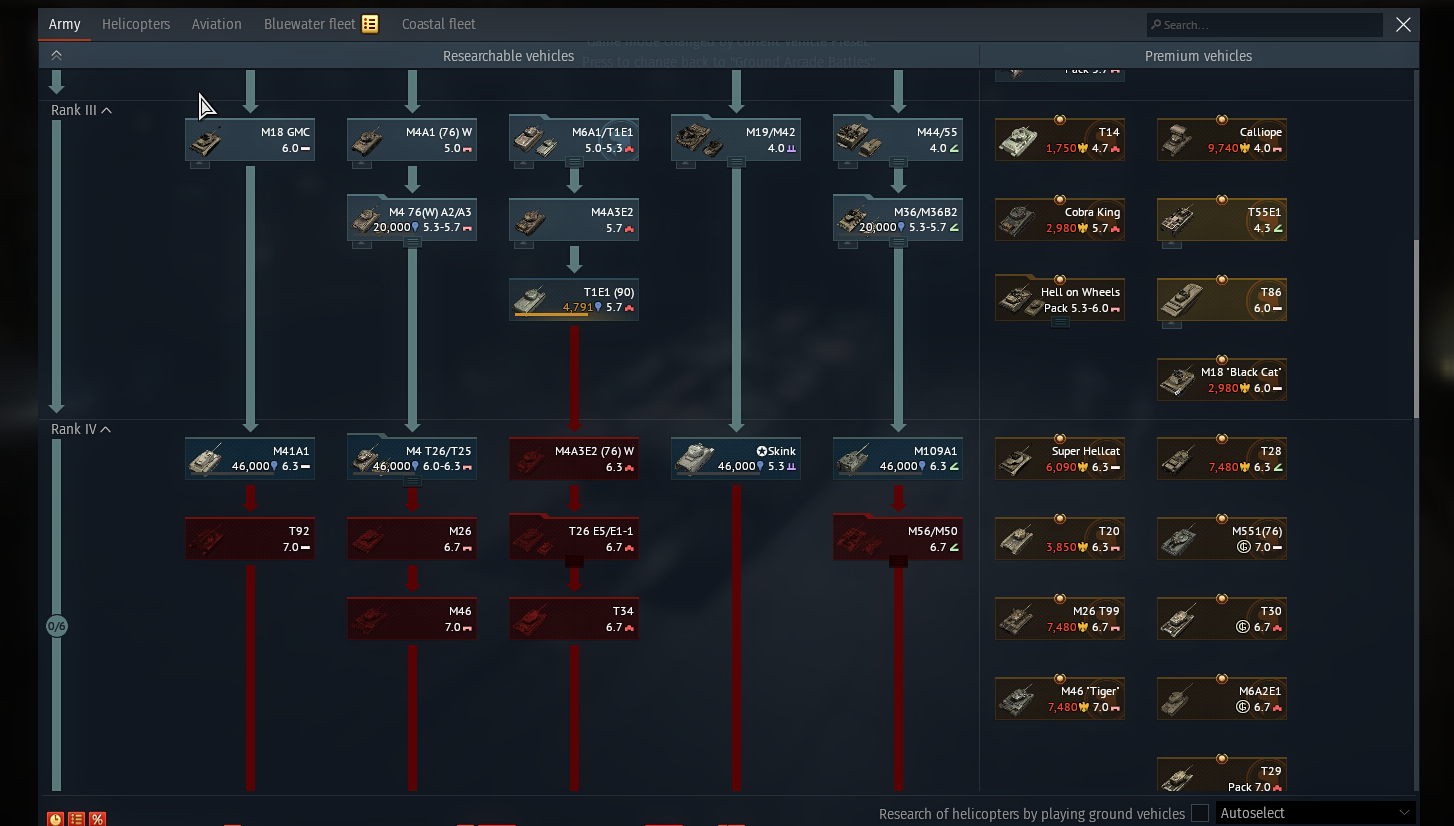The width and height of the screenshot is (1454, 826).
Task: Open the Aviation tab
Action: click(217, 24)
